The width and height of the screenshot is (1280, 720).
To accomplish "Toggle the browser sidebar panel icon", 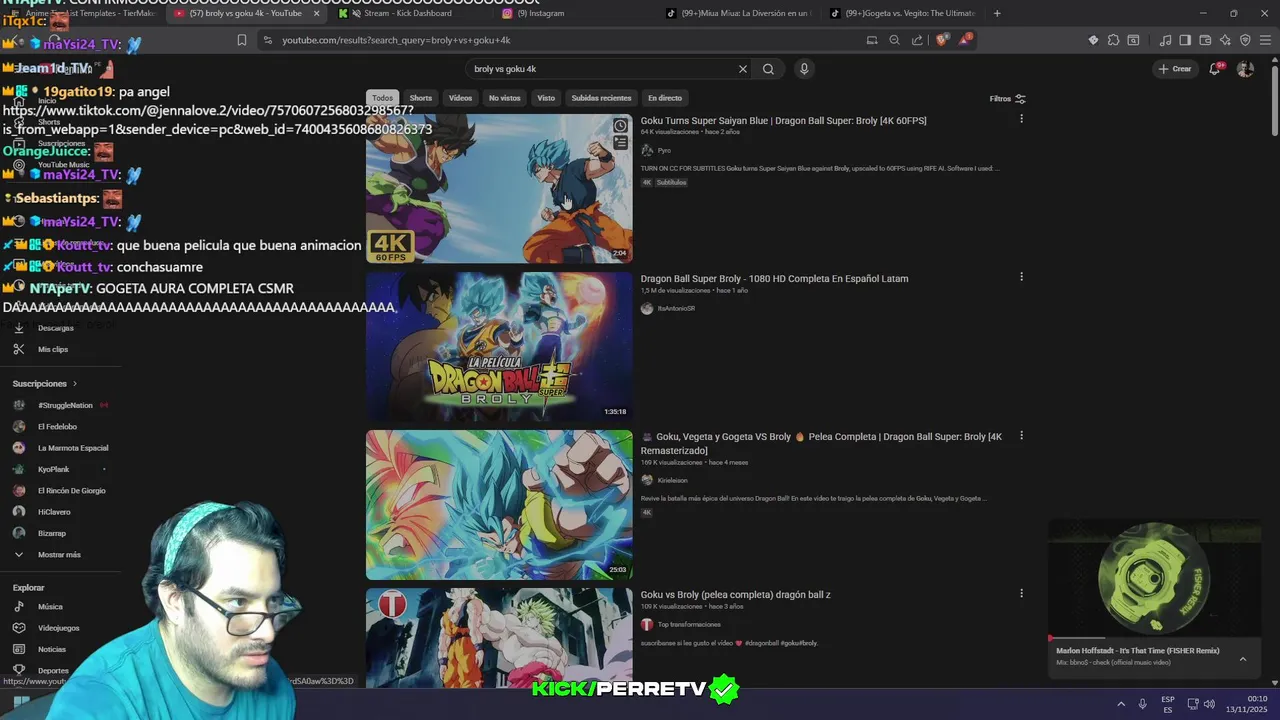I will (x=1185, y=40).
